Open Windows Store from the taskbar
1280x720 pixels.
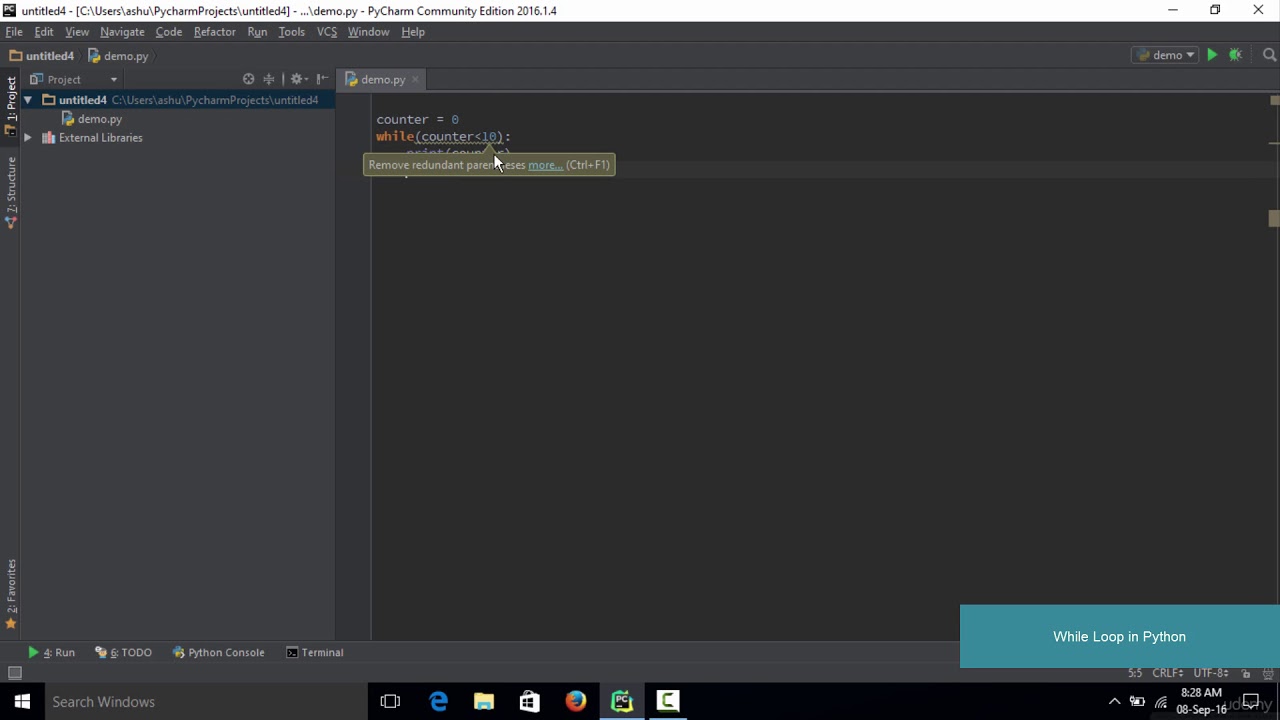pyautogui.click(x=530, y=701)
